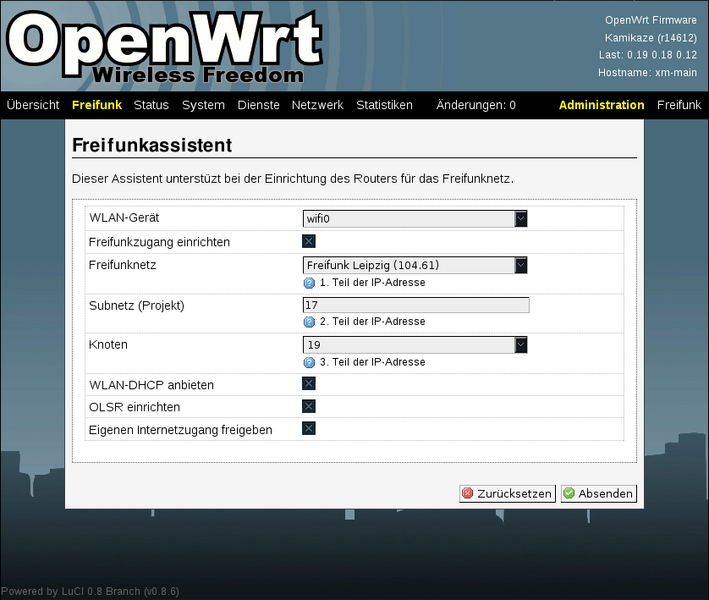The width and height of the screenshot is (709, 600).
Task: Switch to Freifunk mode at far right
Action: (x=679, y=105)
